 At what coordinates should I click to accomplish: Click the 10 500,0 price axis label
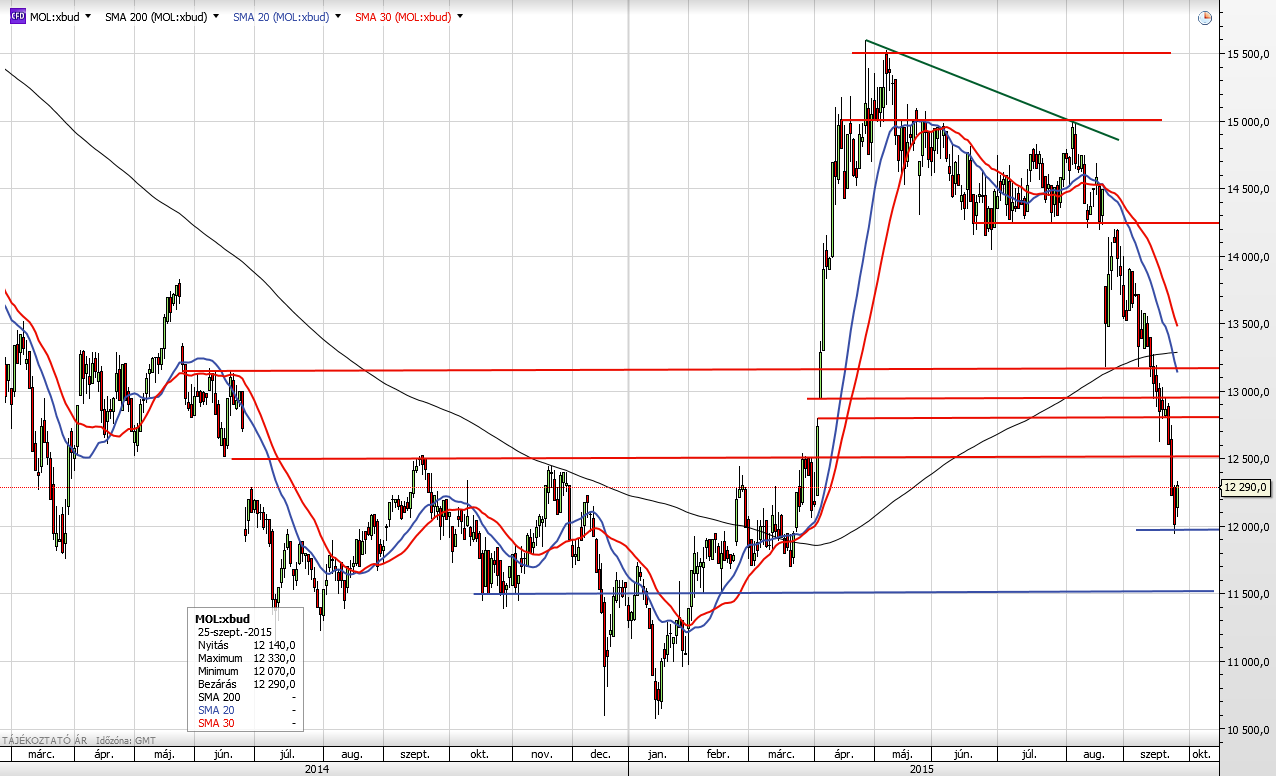coord(1246,730)
